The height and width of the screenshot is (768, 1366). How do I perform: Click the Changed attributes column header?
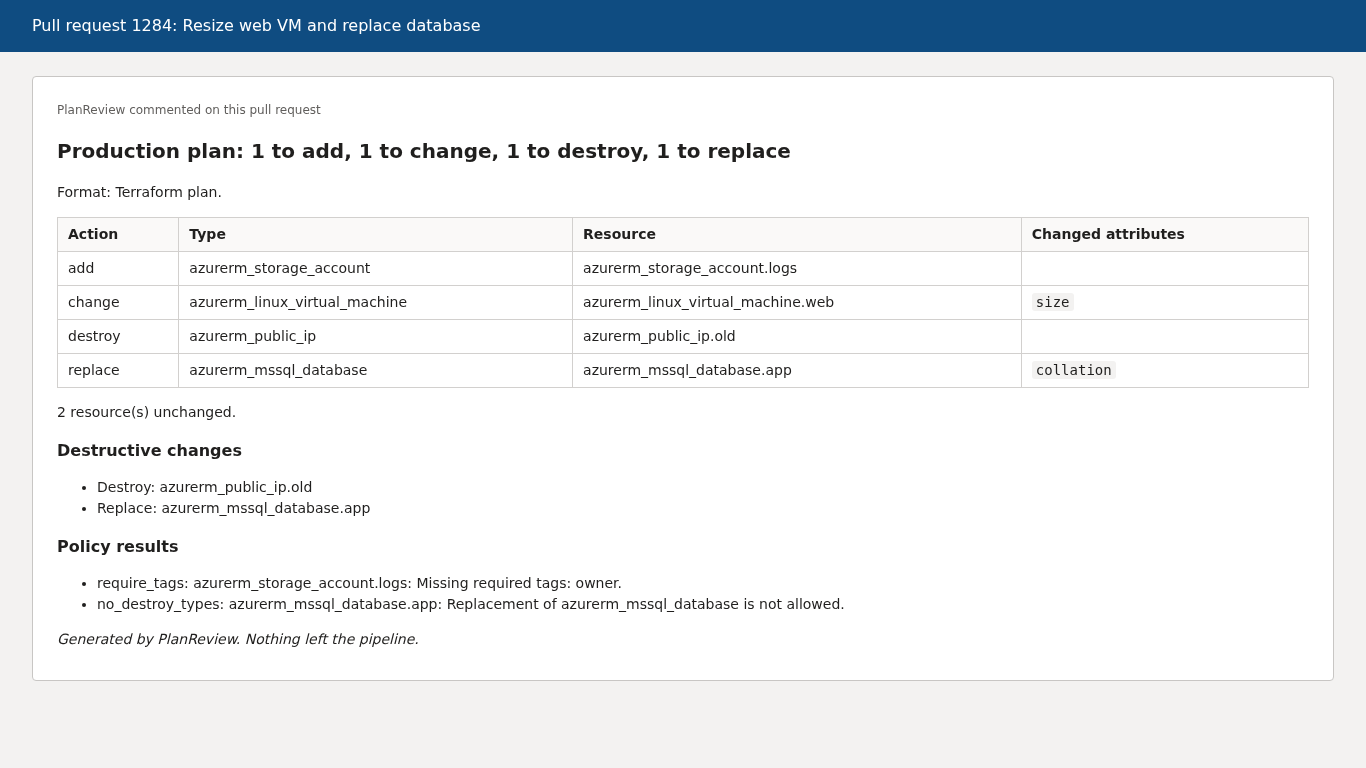click(x=1165, y=234)
